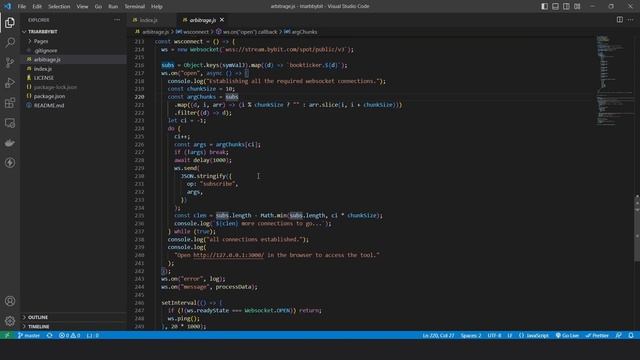Open Explorer views and more actions menu
Viewport: 640px width, 360px height.
click(117, 20)
